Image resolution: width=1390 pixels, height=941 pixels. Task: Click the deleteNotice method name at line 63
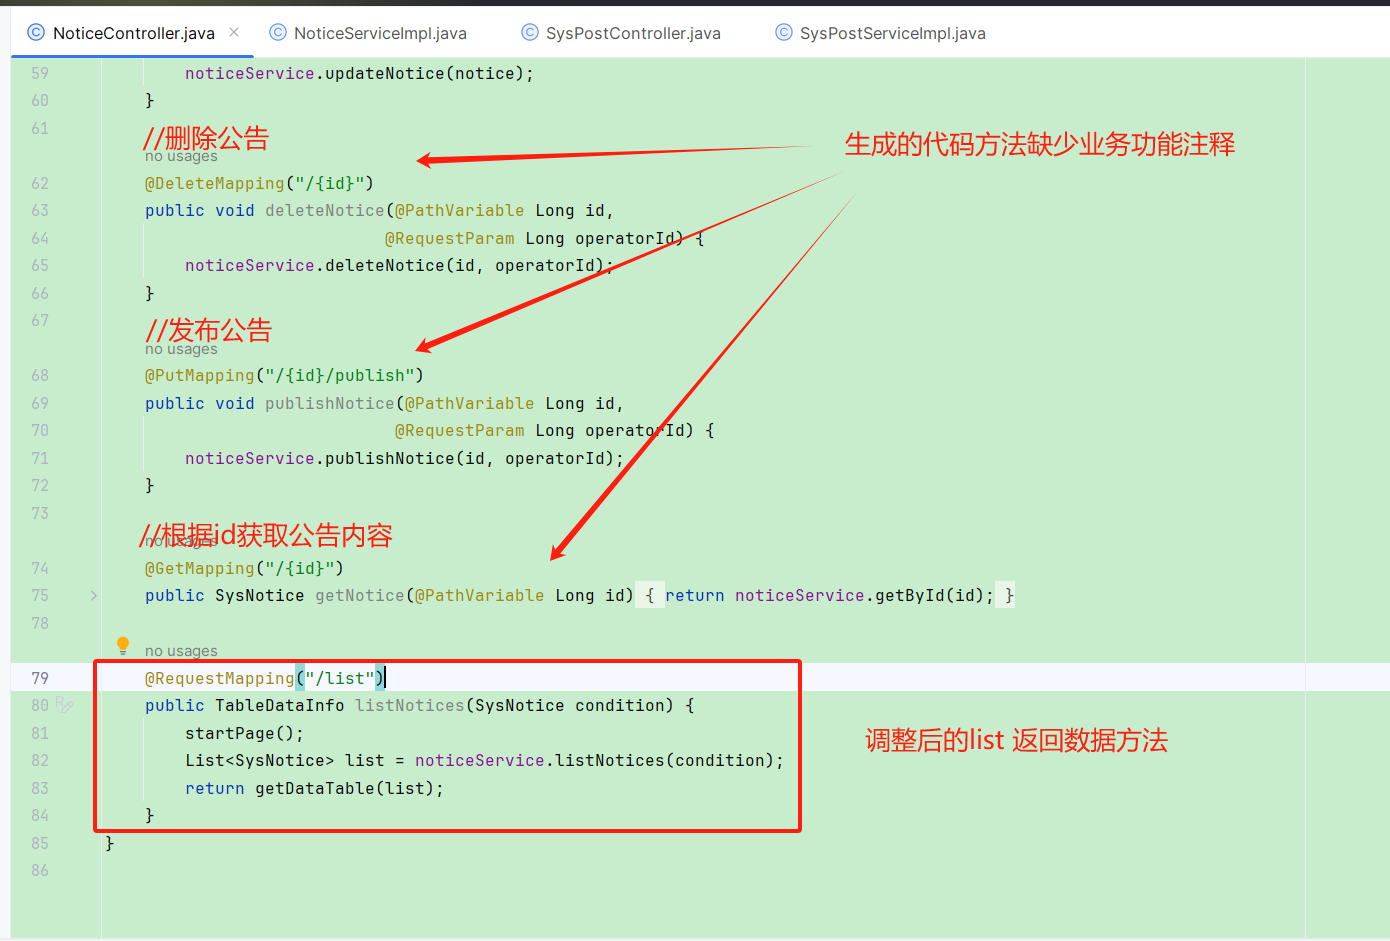click(325, 210)
